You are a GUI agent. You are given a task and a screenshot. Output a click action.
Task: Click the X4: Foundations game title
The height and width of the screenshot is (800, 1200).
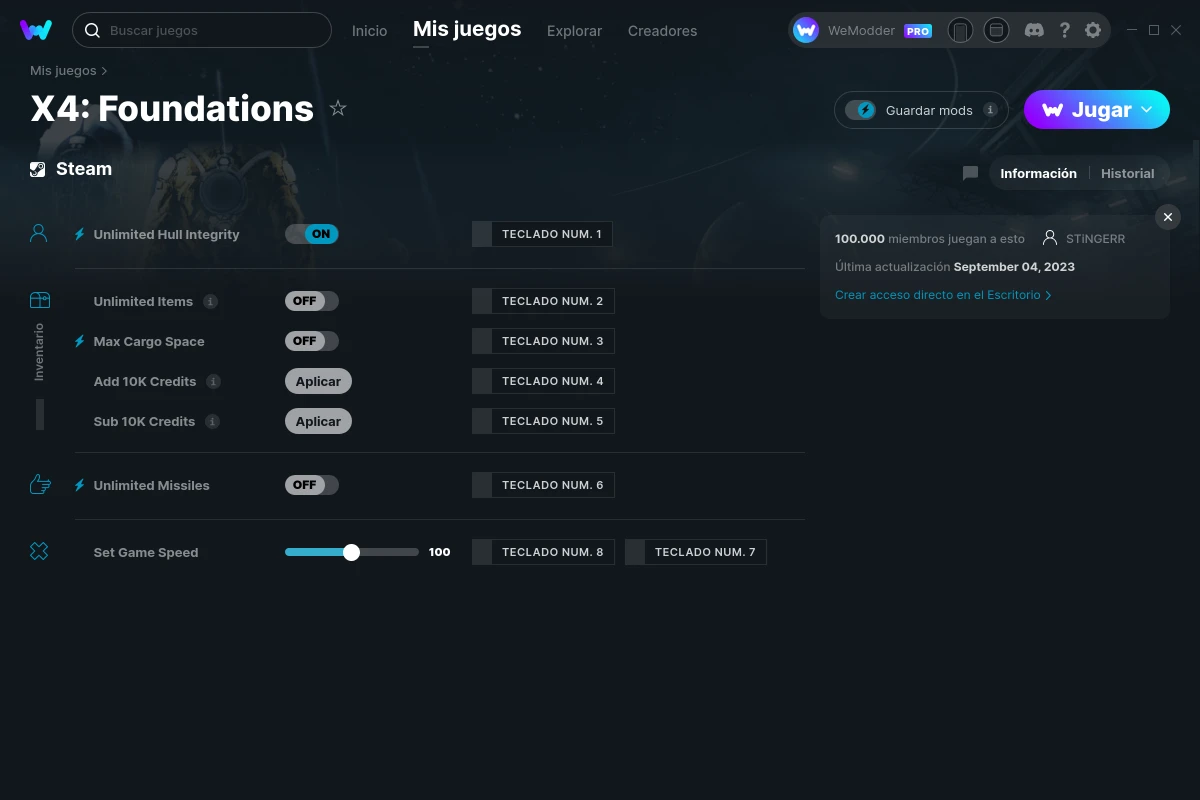pos(172,108)
